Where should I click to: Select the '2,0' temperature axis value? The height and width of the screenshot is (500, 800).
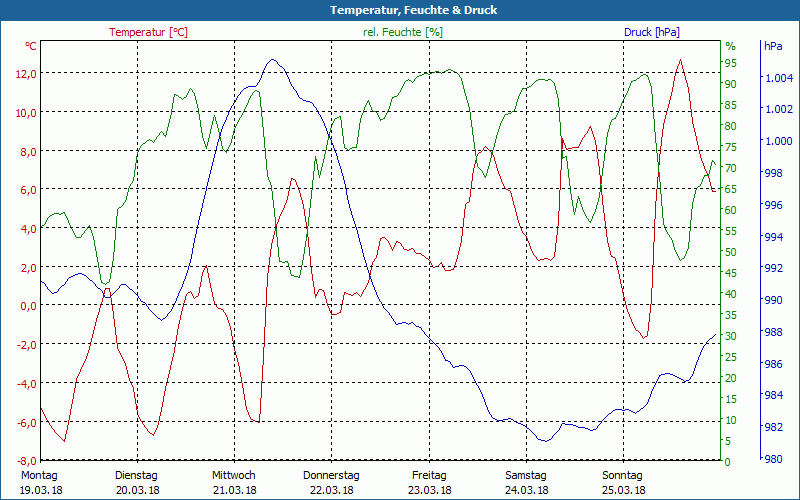(29, 267)
